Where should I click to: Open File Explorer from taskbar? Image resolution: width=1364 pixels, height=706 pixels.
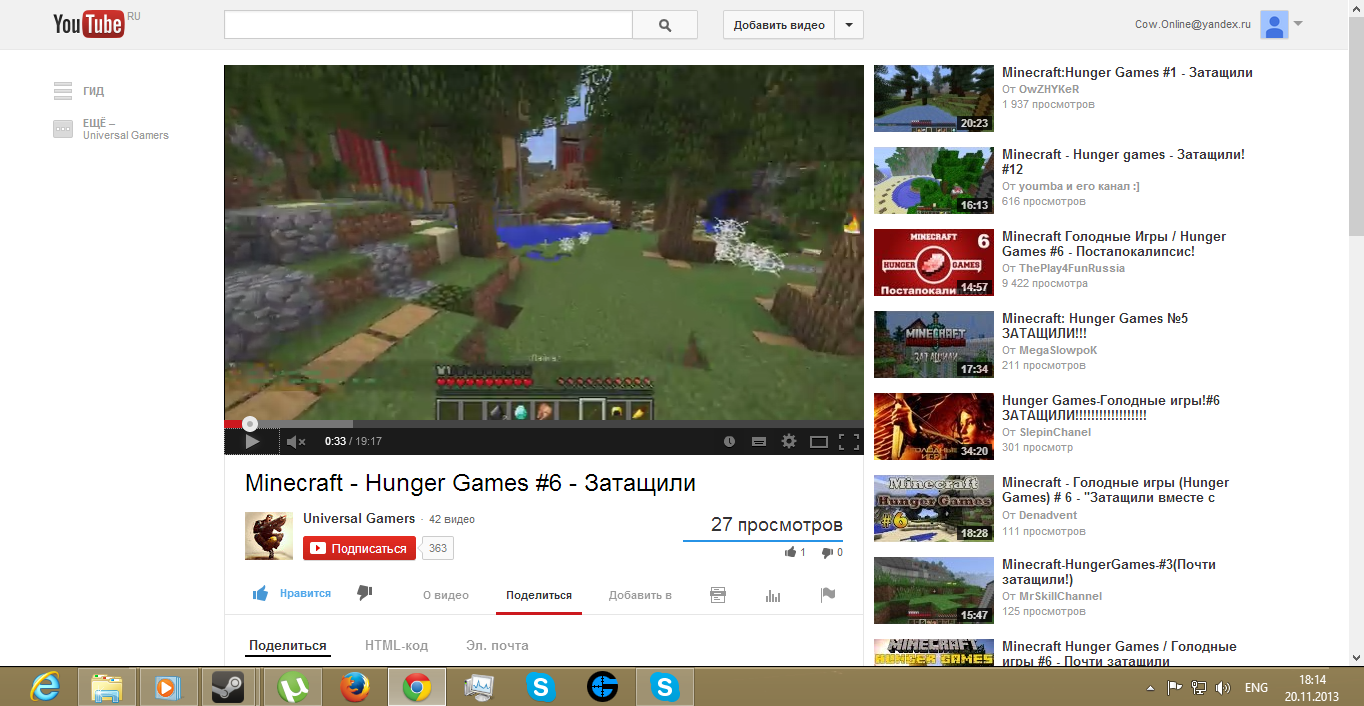click(x=106, y=687)
